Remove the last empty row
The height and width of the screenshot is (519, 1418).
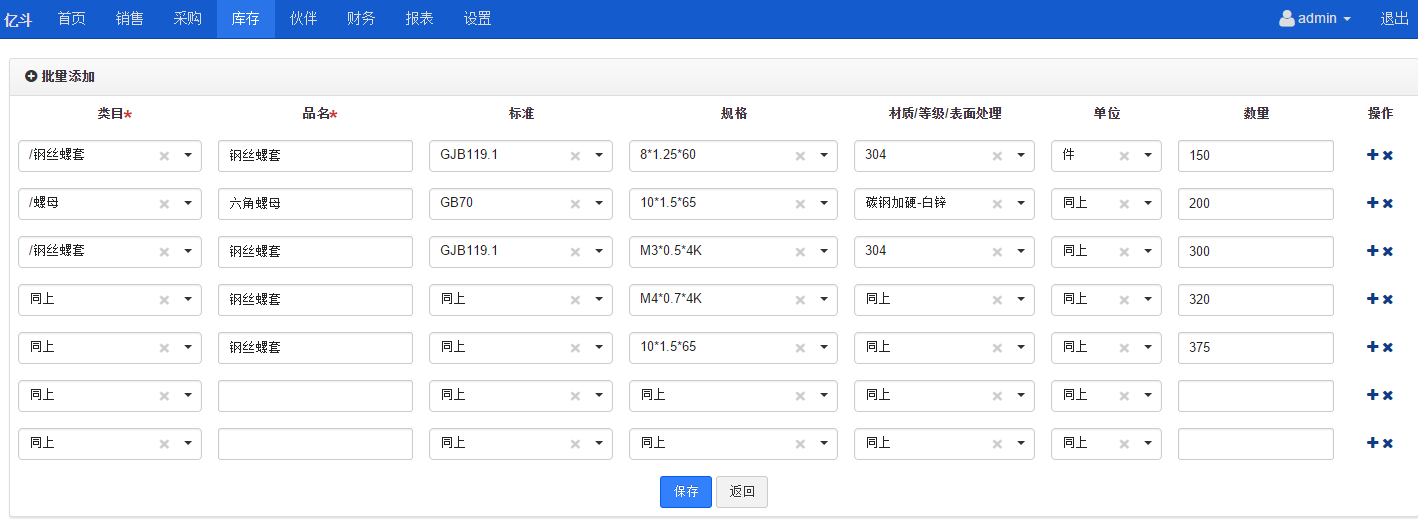point(1388,443)
